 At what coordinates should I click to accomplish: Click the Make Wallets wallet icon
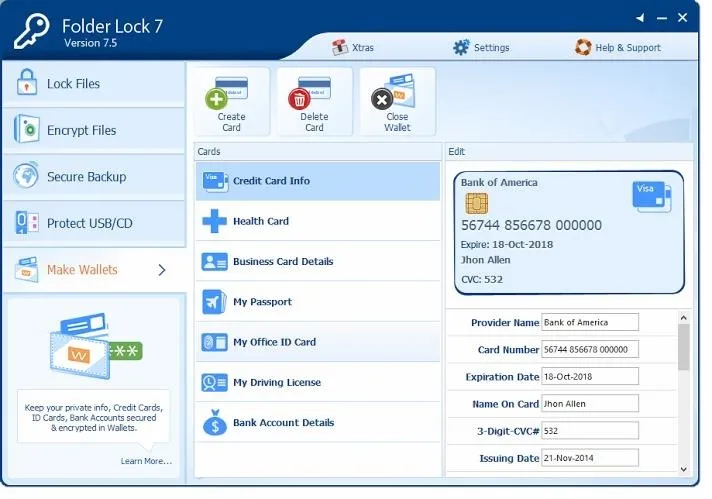click(x=26, y=269)
